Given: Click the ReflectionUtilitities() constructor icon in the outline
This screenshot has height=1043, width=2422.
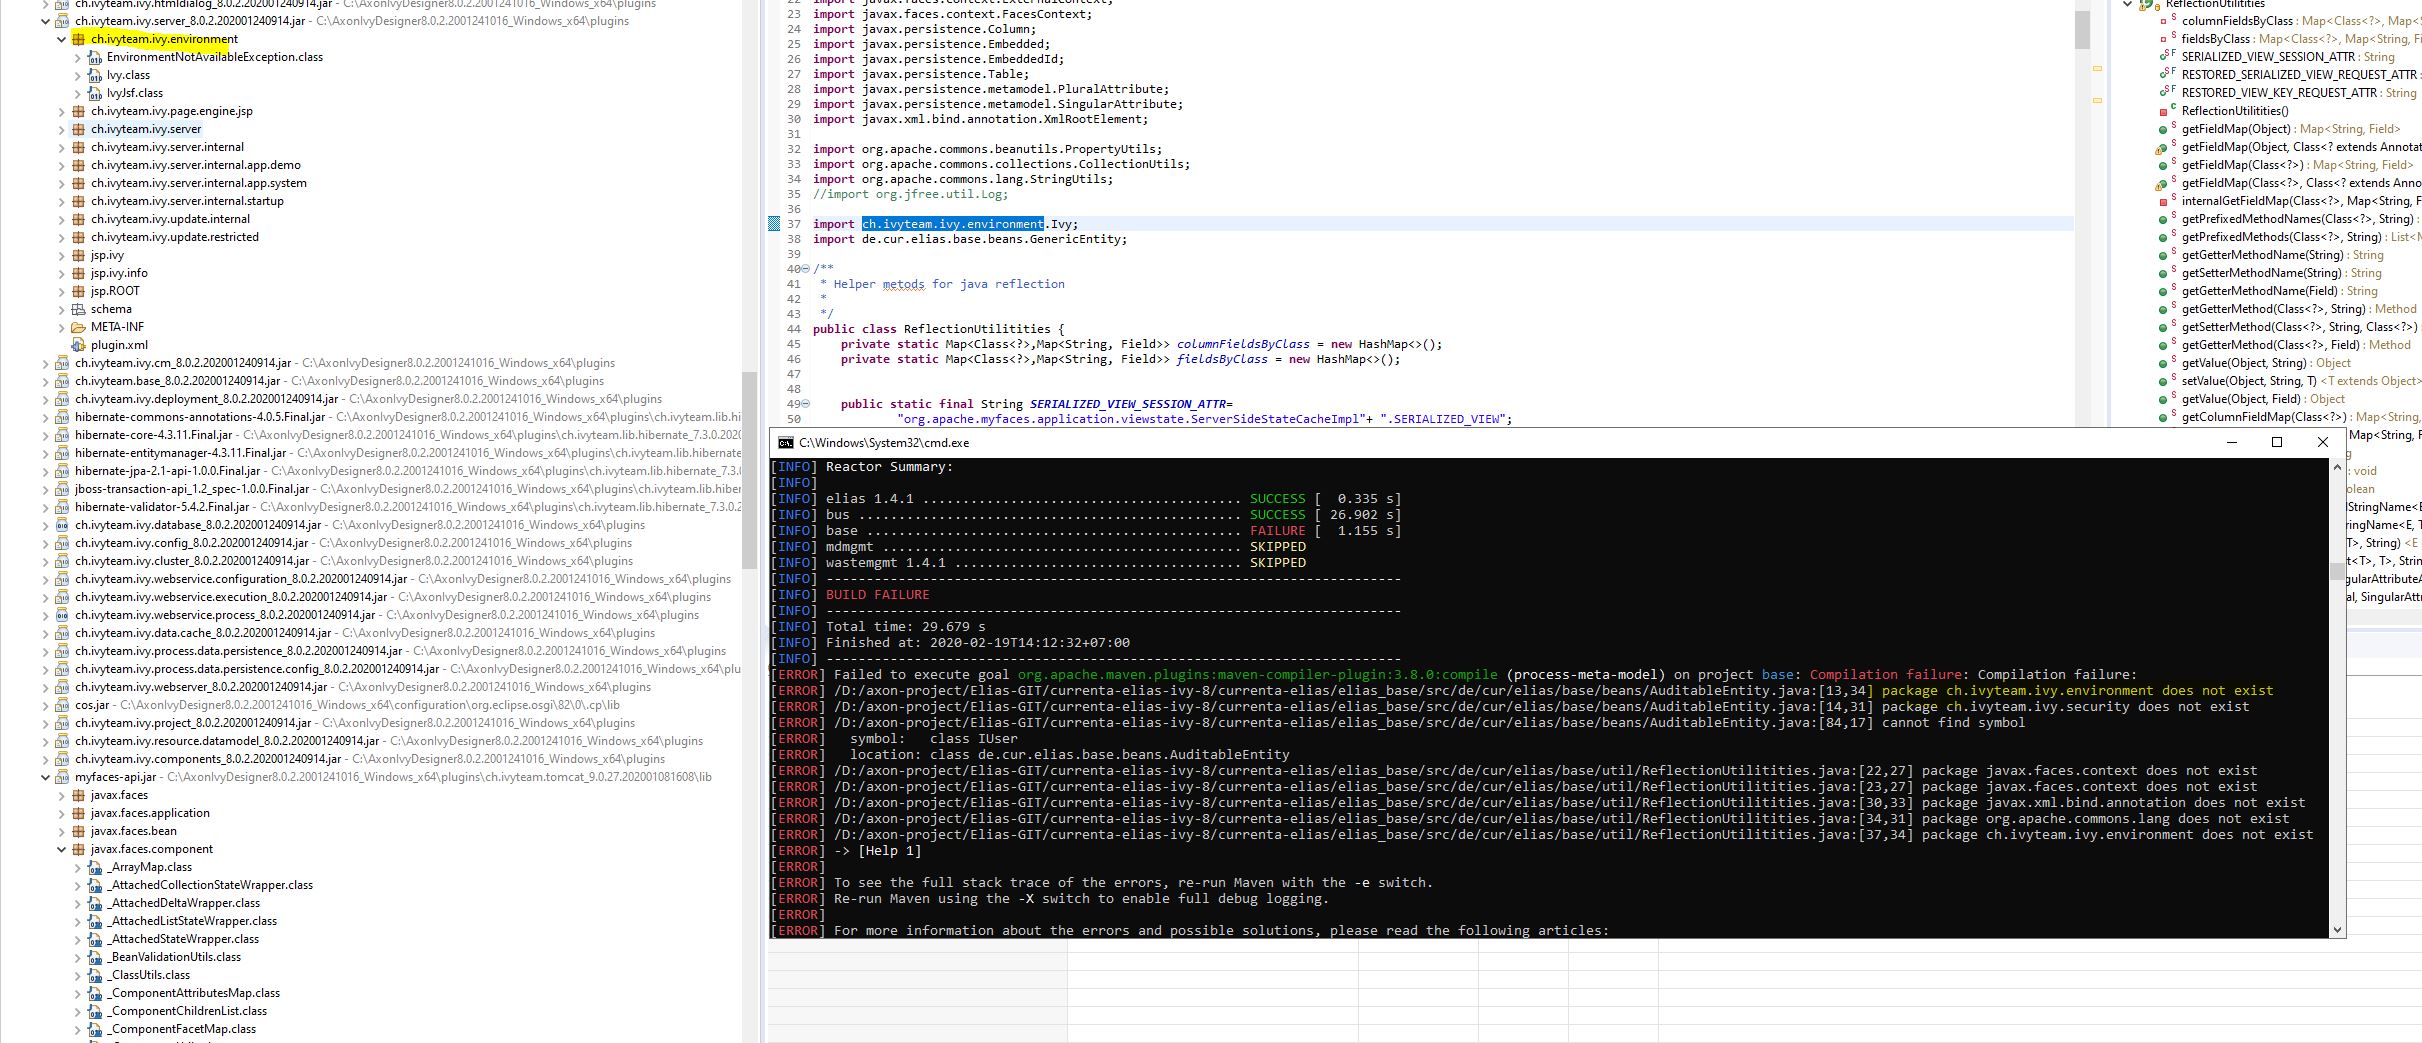Looking at the screenshot, I should click(x=2164, y=111).
